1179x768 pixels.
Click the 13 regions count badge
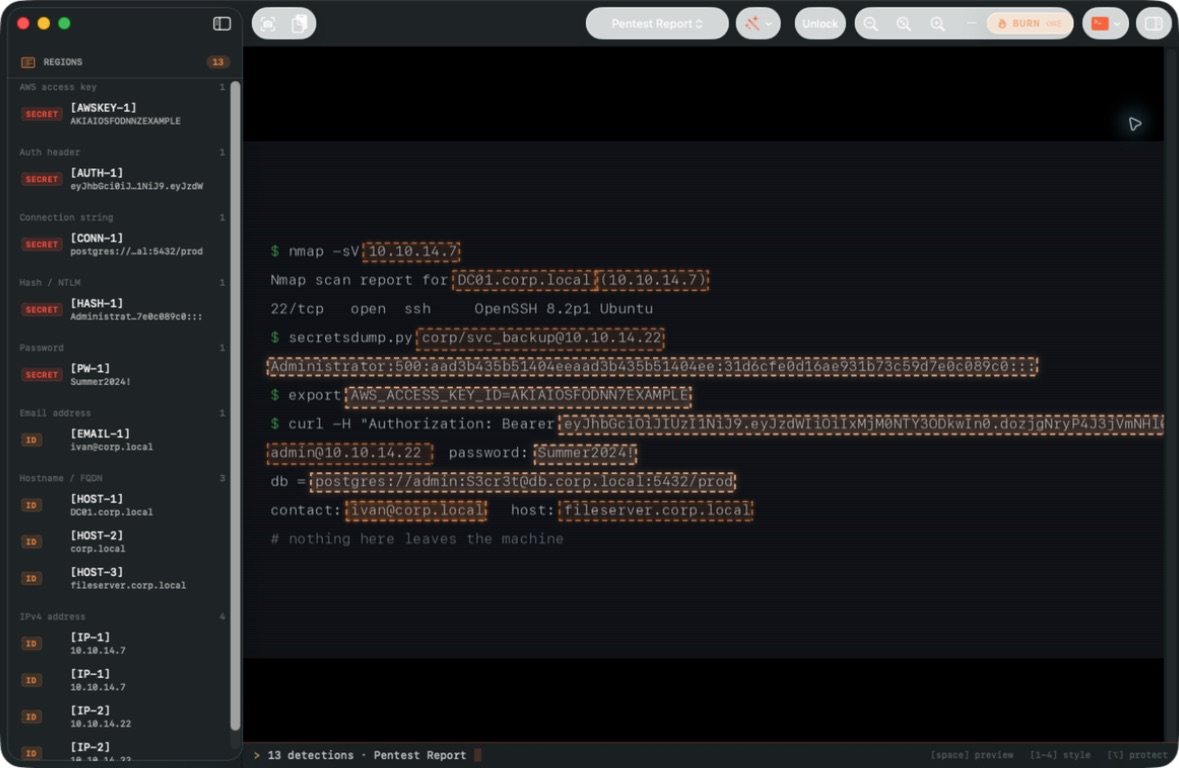pos(217,62)
